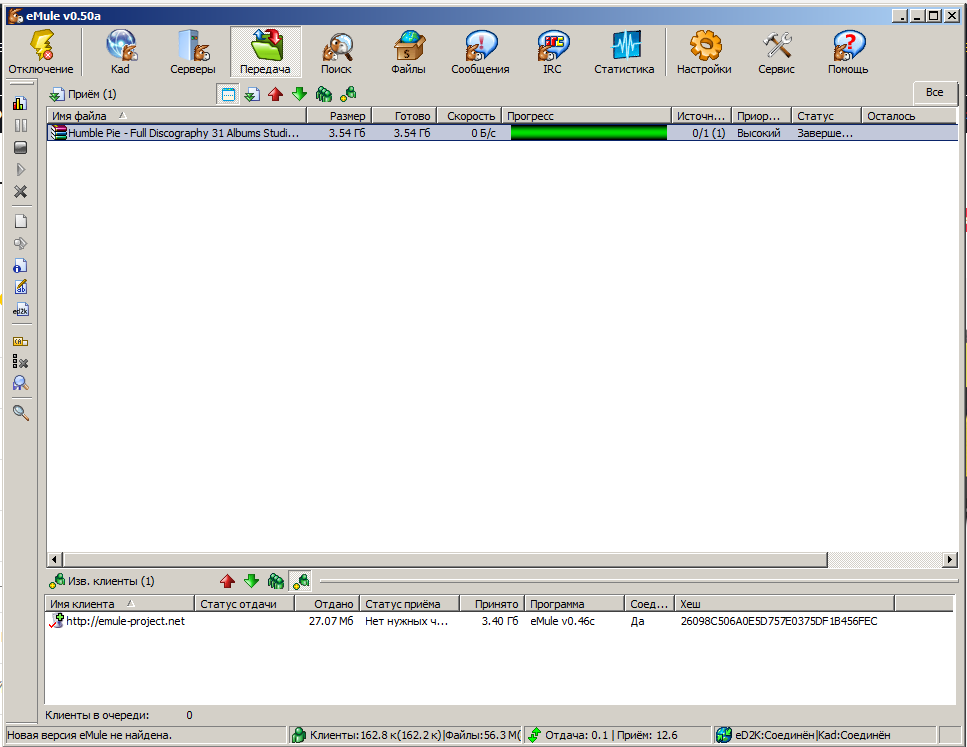
Task: Click the green progress bar of Humble Pie
Action: [588, 133]
